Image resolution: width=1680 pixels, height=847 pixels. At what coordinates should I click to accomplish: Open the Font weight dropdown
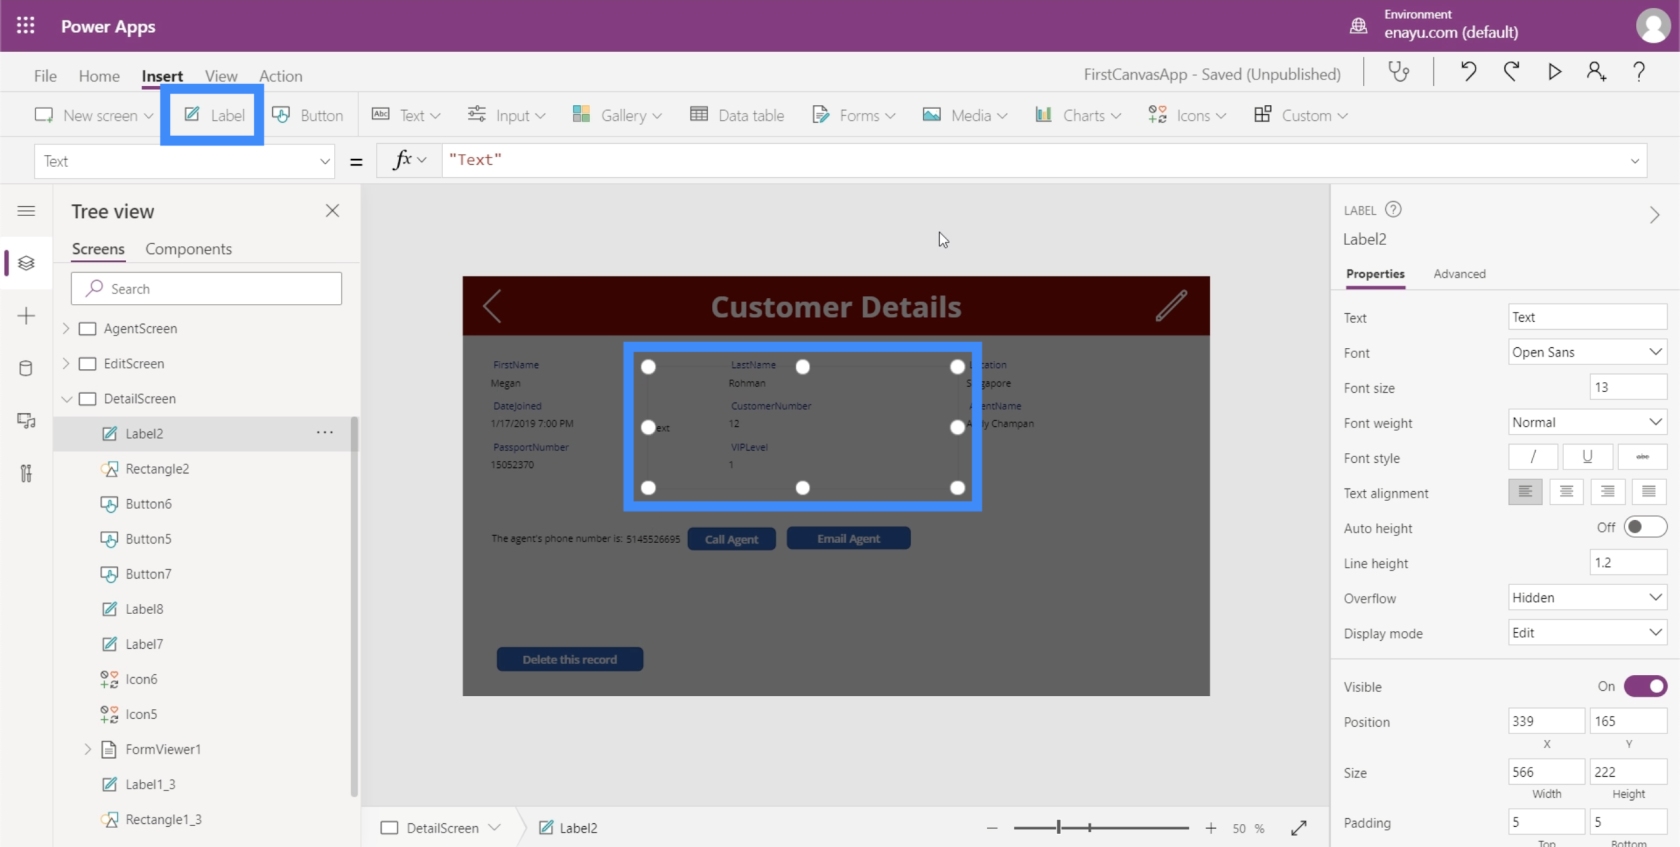click(1587, 422)
